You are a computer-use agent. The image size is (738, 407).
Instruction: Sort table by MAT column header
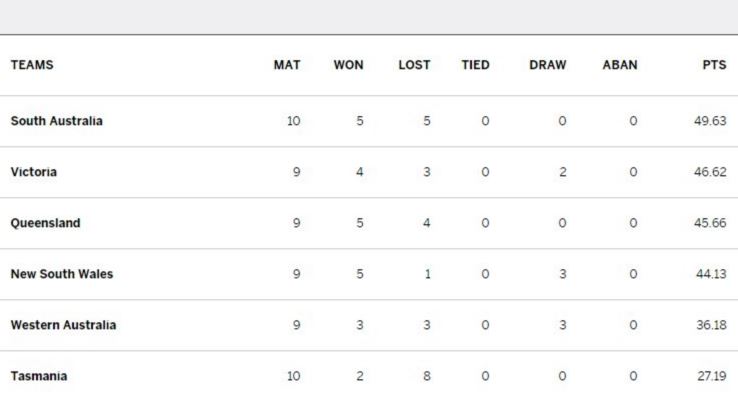tap(287, 65)
